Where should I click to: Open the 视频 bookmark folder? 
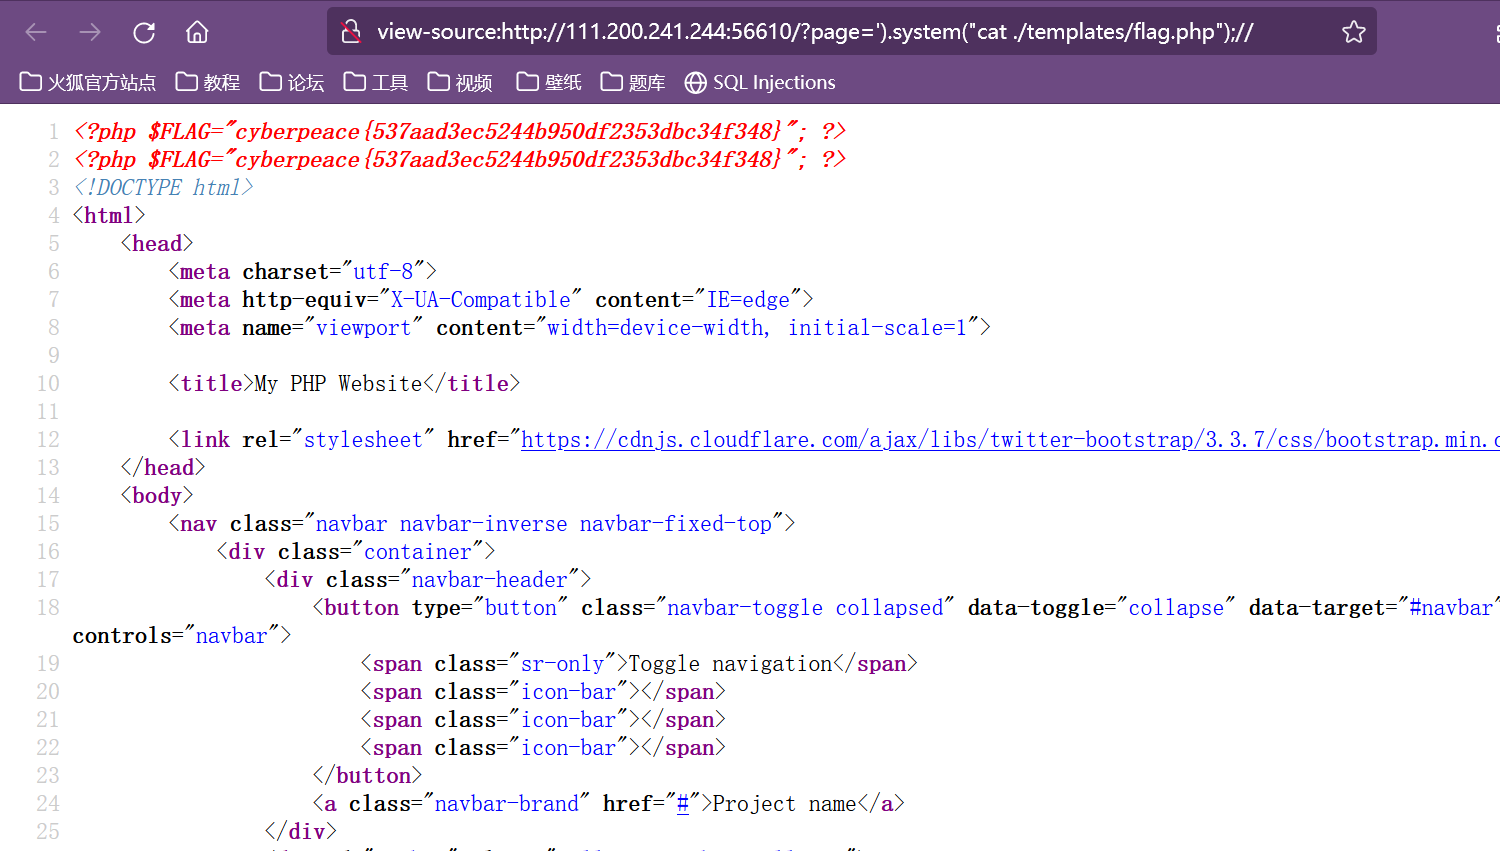[x=460, y=82]
